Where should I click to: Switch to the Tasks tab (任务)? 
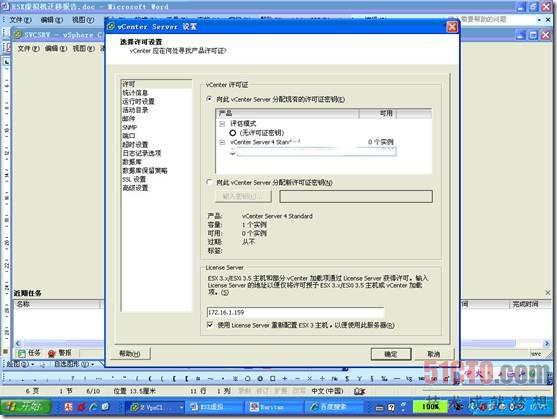click(29, 353)
